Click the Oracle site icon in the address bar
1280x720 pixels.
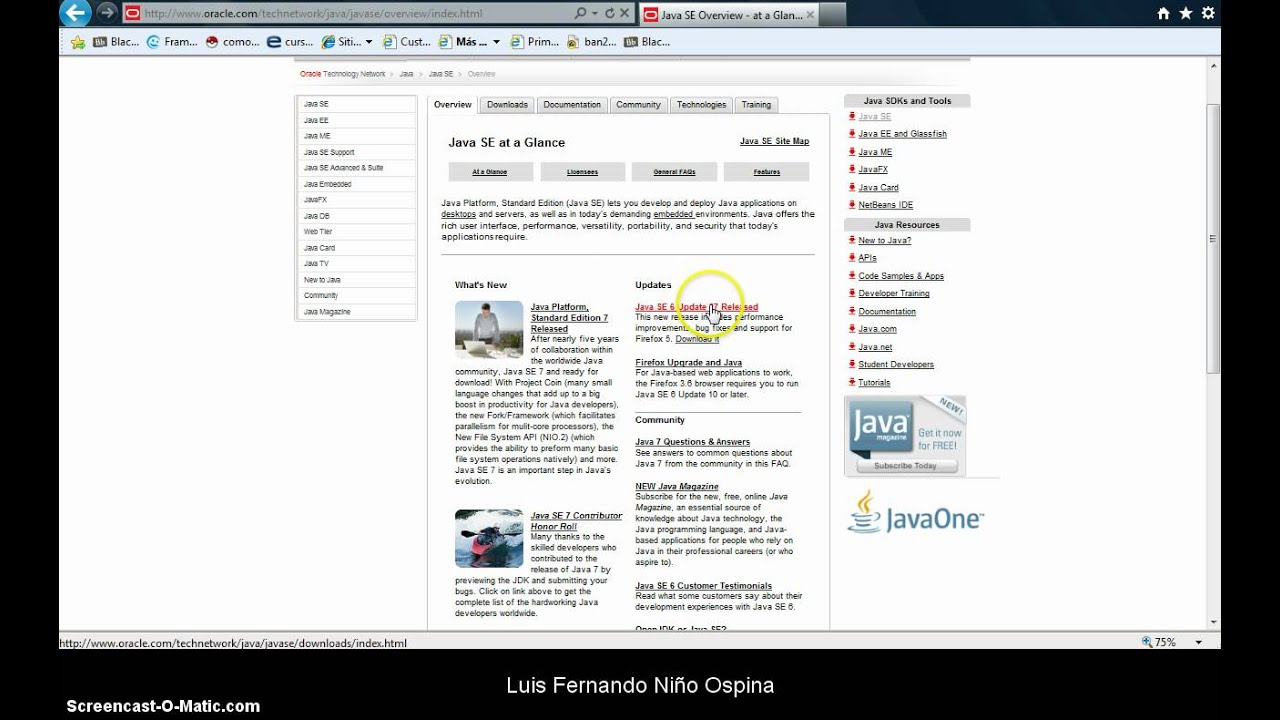[x=132, y=13]
